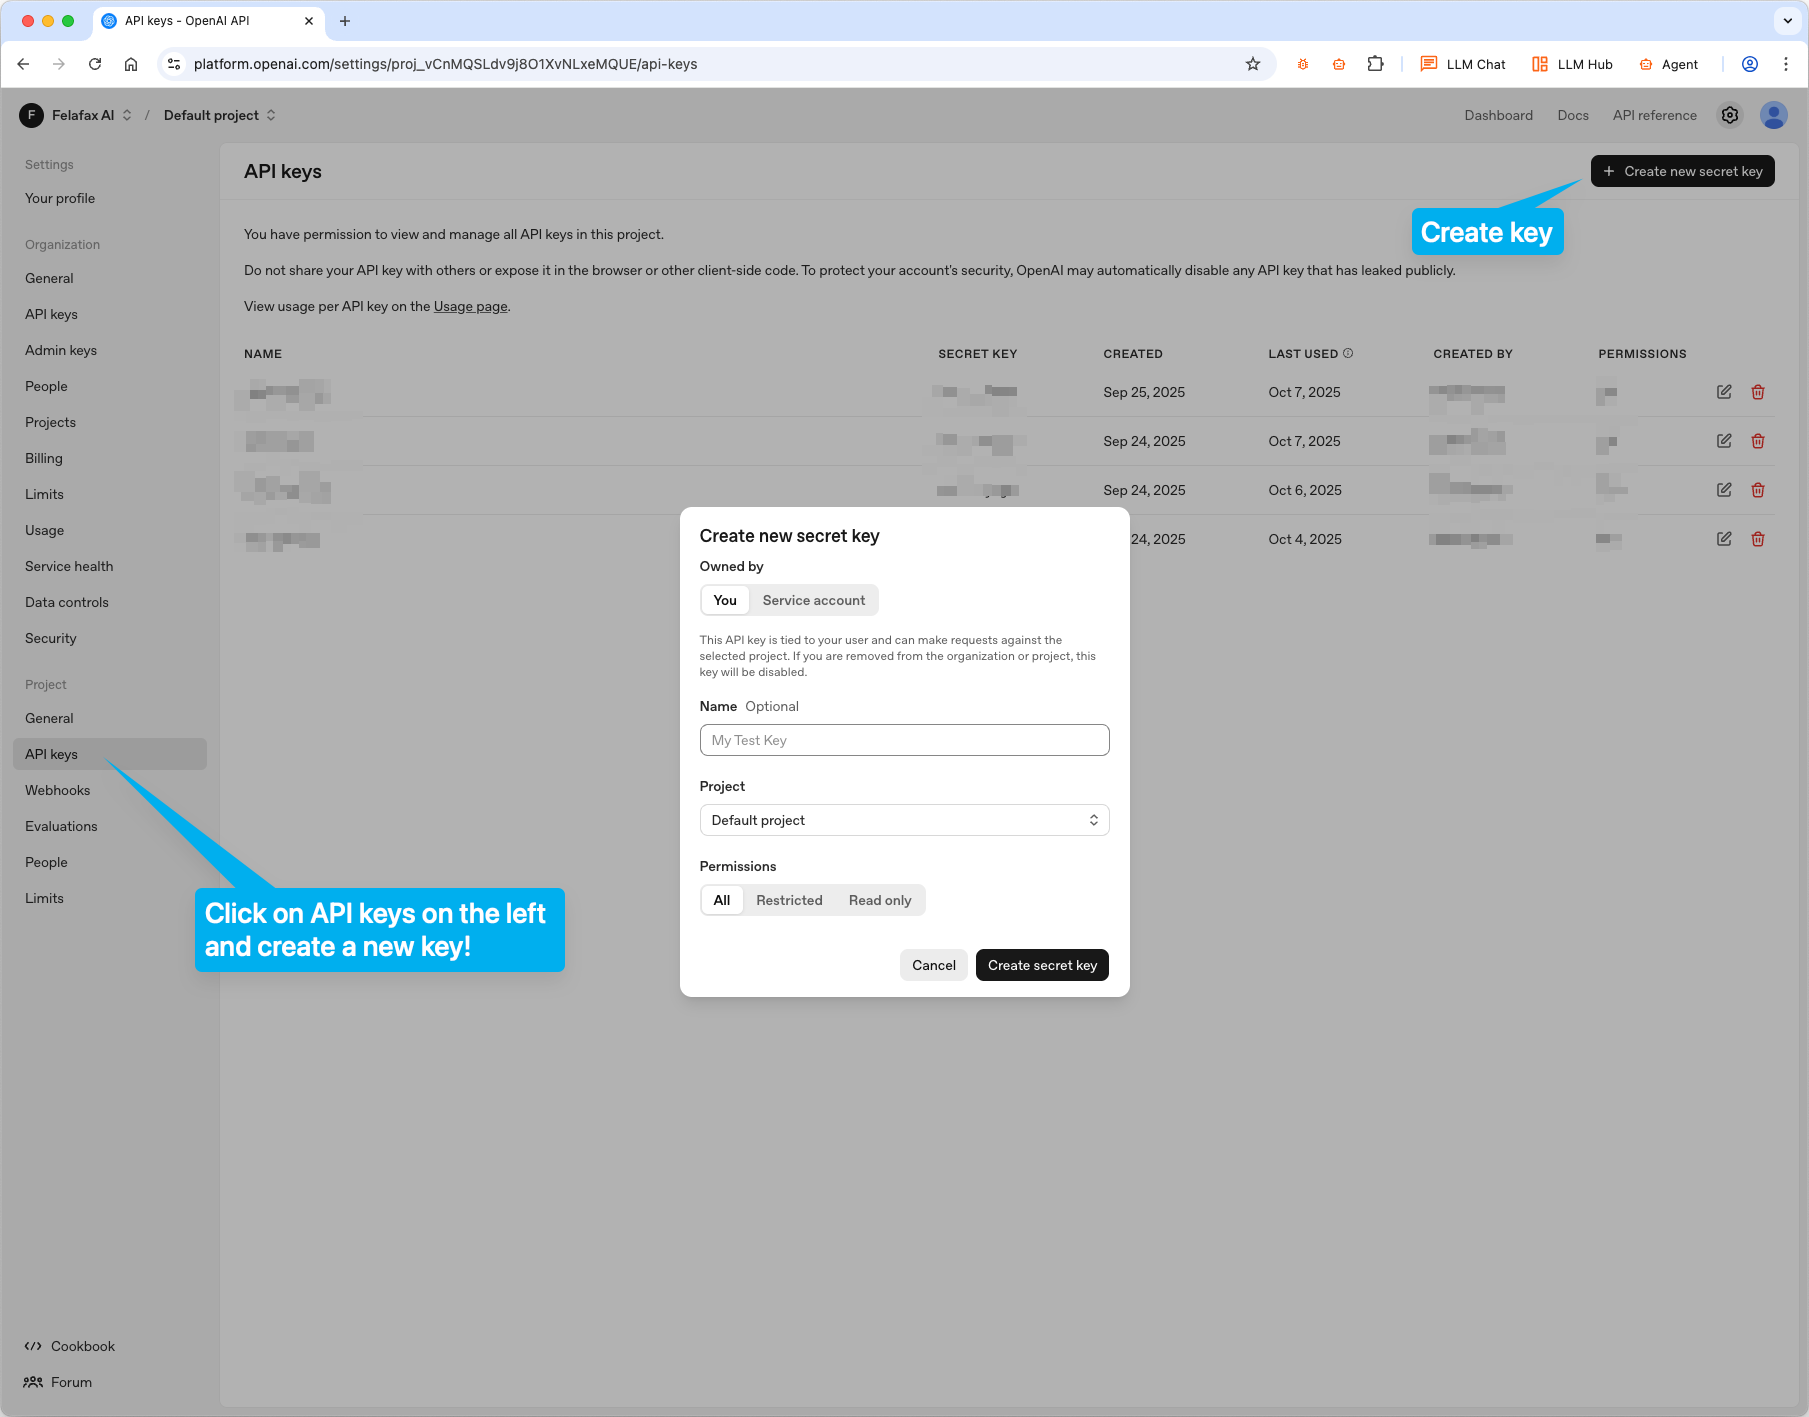Edit the key last used Oct 4, 2025
The image size is (1809, 1417).
tap(1724, 539)
